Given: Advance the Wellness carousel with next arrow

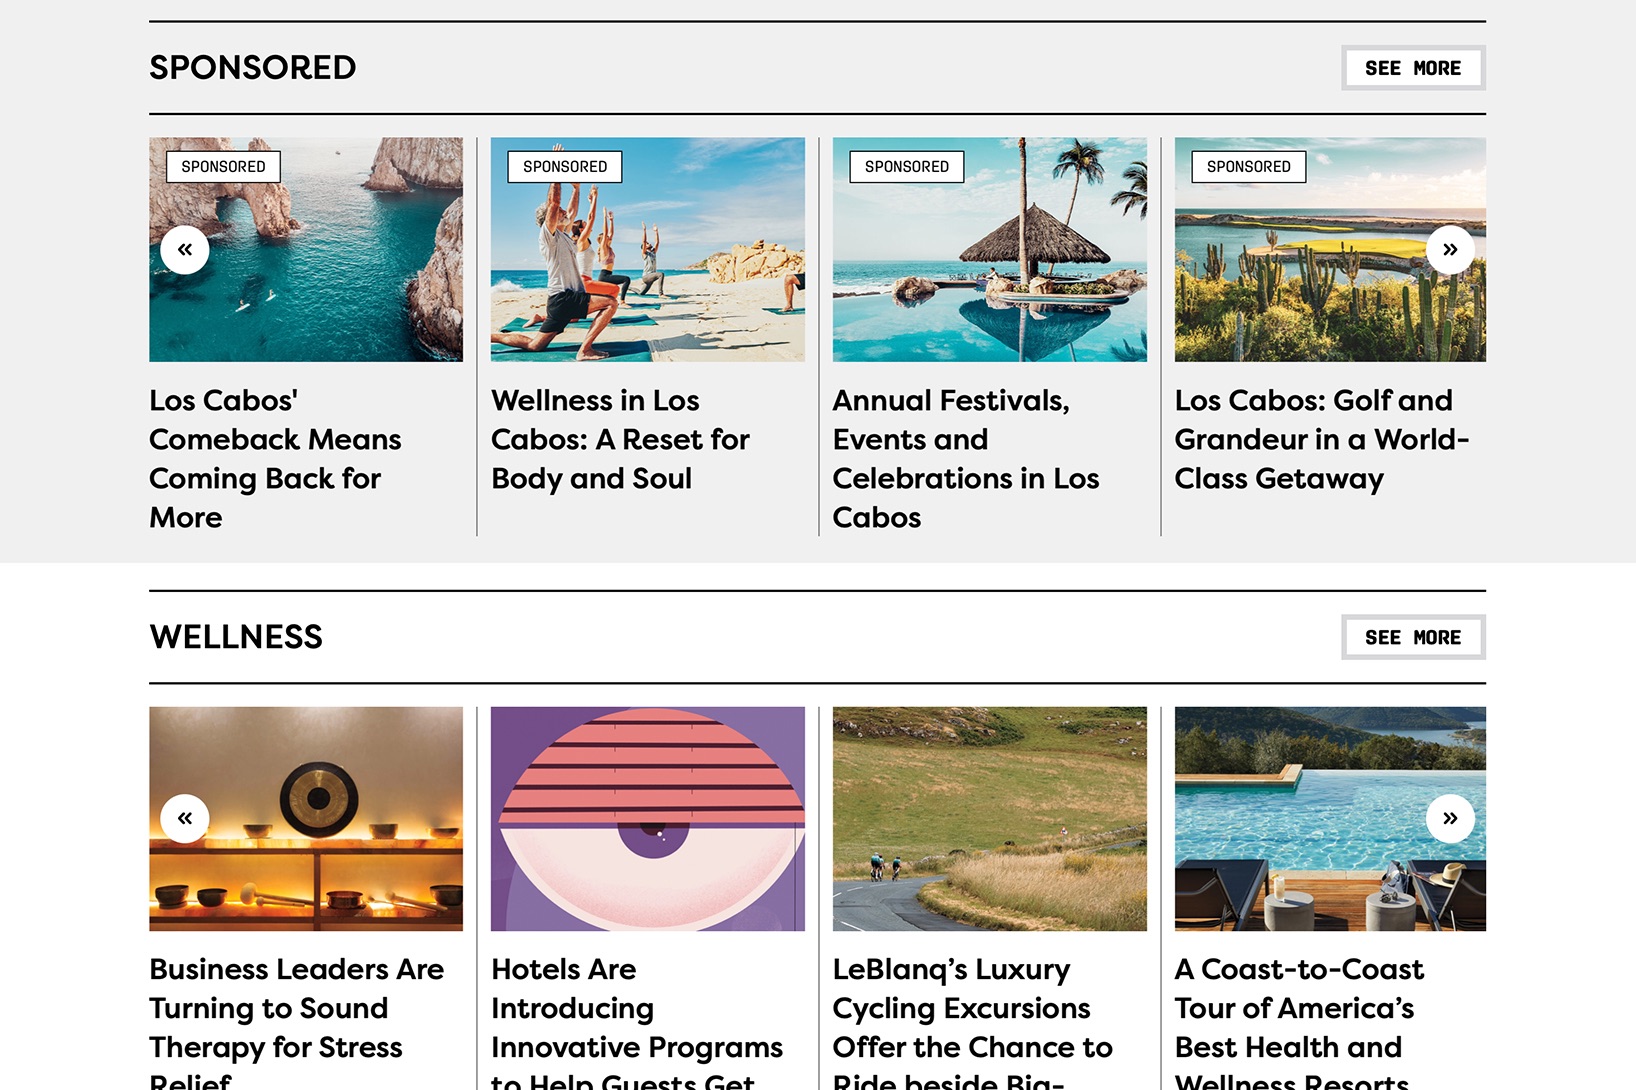Looking at the screenshot, I should tap(1450, 819).
